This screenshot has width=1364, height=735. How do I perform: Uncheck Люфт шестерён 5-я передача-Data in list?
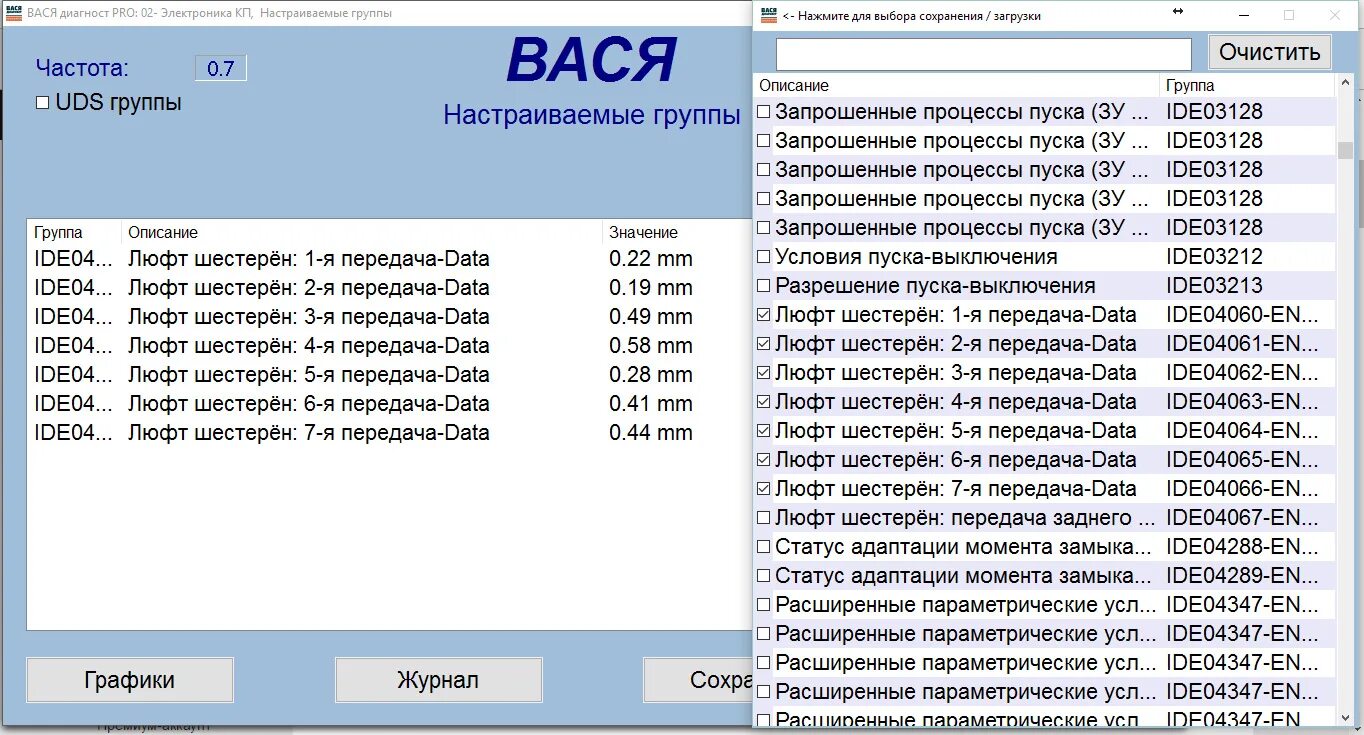pyautogui.click(x=764, y=431)
